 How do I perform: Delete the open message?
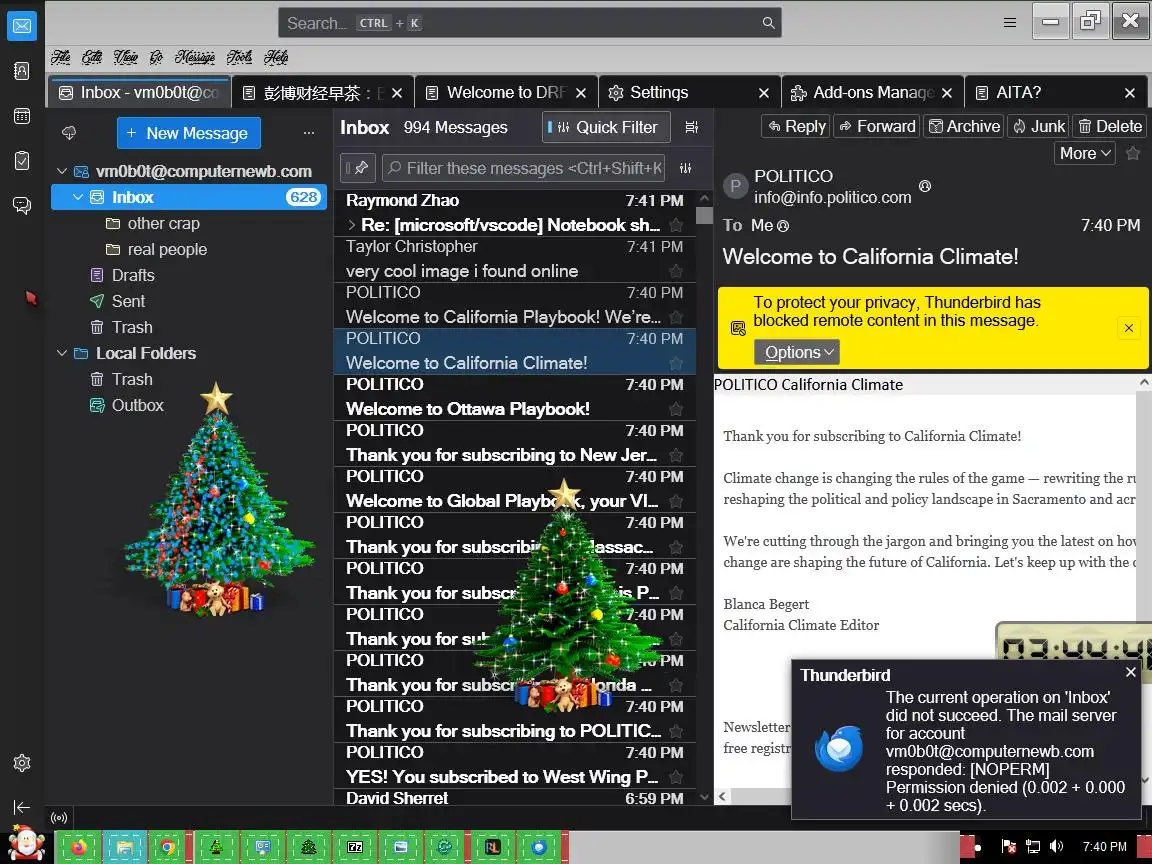point(1109,126)
